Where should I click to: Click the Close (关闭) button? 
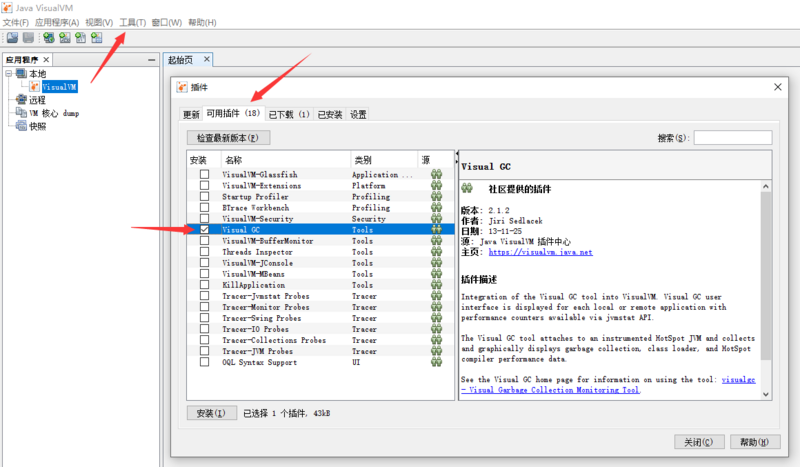(x=699, y=442)
